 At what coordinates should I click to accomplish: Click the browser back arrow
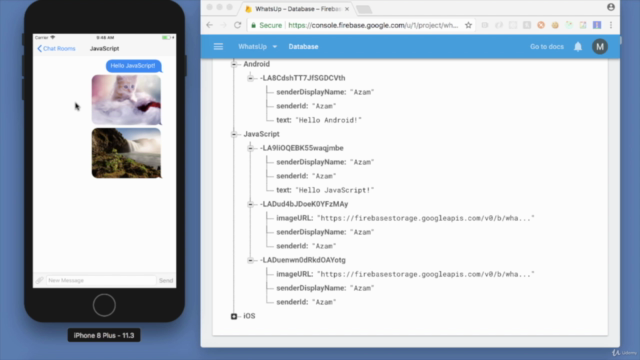click(x=210, y=25)
